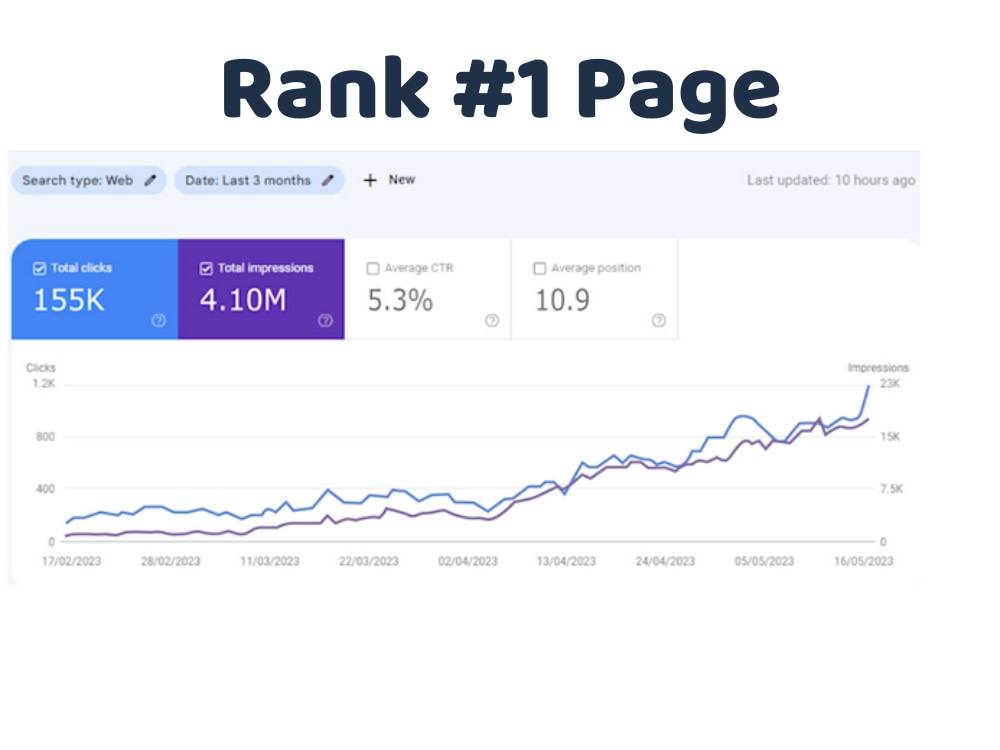1000x750 pixels.
Task: Enable the Average CTR checkbox
Action: tap(373, 268)
